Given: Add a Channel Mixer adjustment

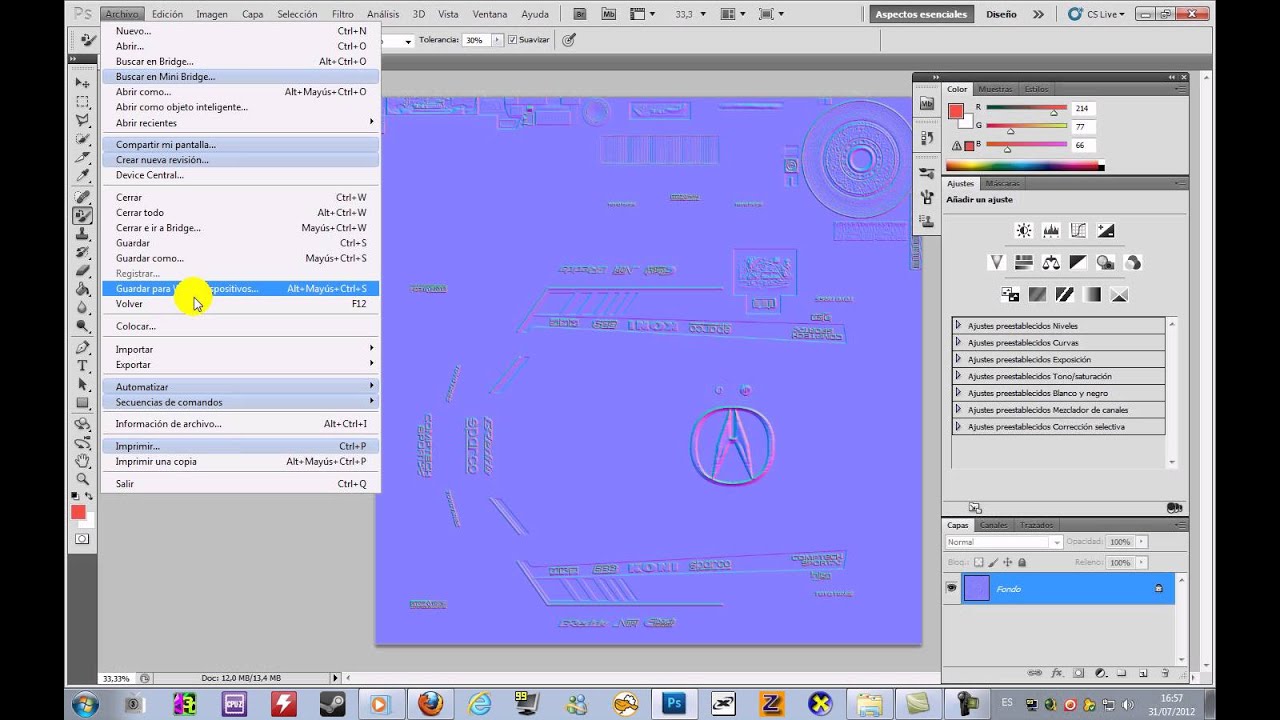Looking at the screenshot, I should [1132, 262].
